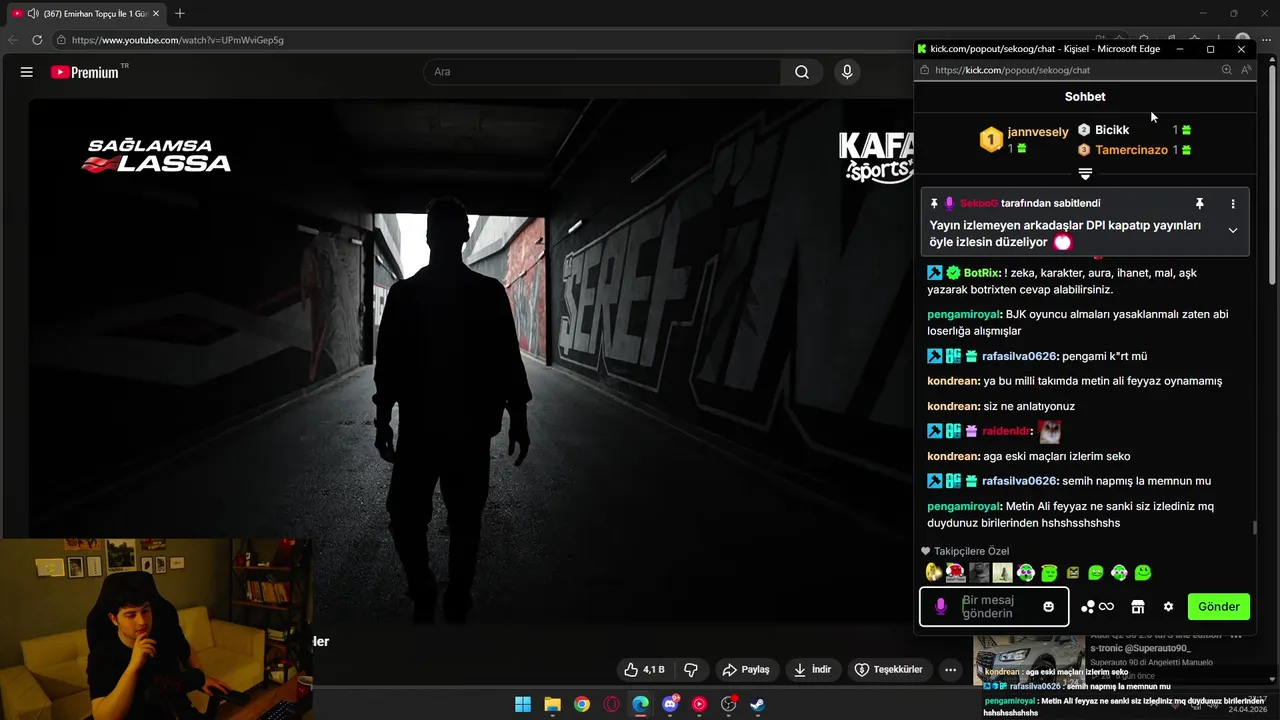Share the video using Paylaş

(x=746, y=670)
